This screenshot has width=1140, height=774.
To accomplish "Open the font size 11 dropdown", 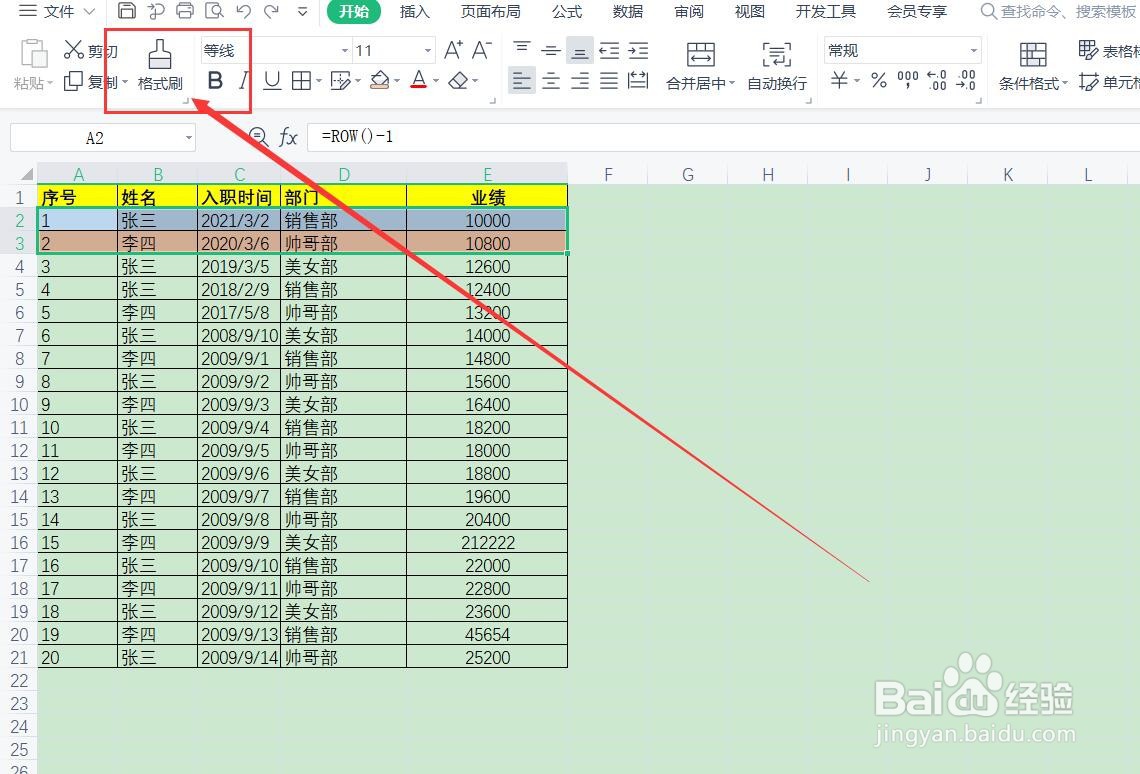I will pos(428,51).
